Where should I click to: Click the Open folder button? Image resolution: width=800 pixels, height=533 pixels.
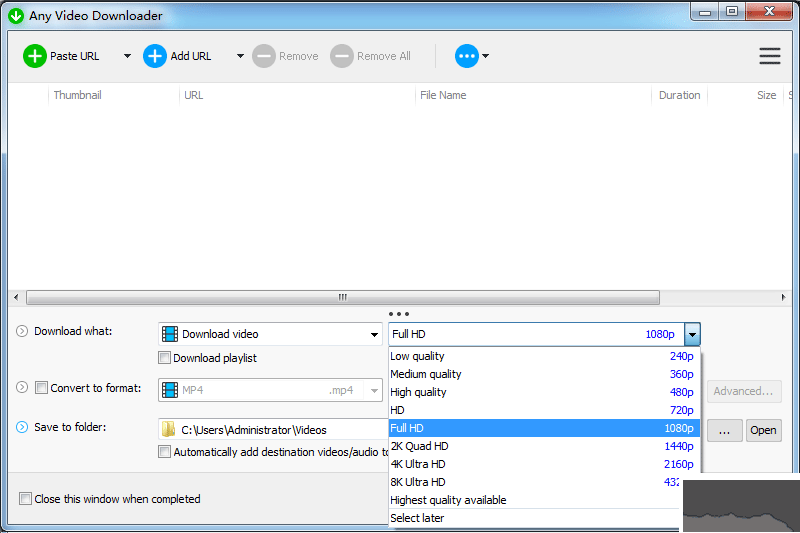pyautogui.click(x=763, y=430)
